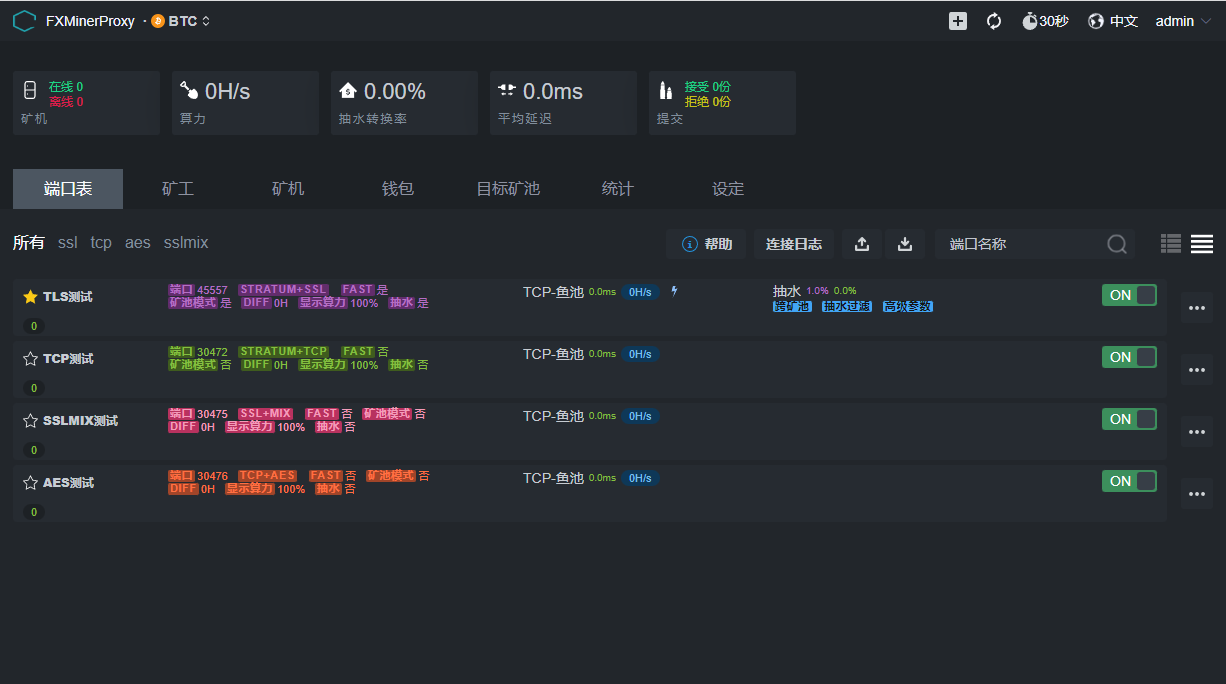Click the FXMinerProxy hexagon logo
Image resolution: width=1226 pixels, height=684 pixels.
[x=24, y=21]
